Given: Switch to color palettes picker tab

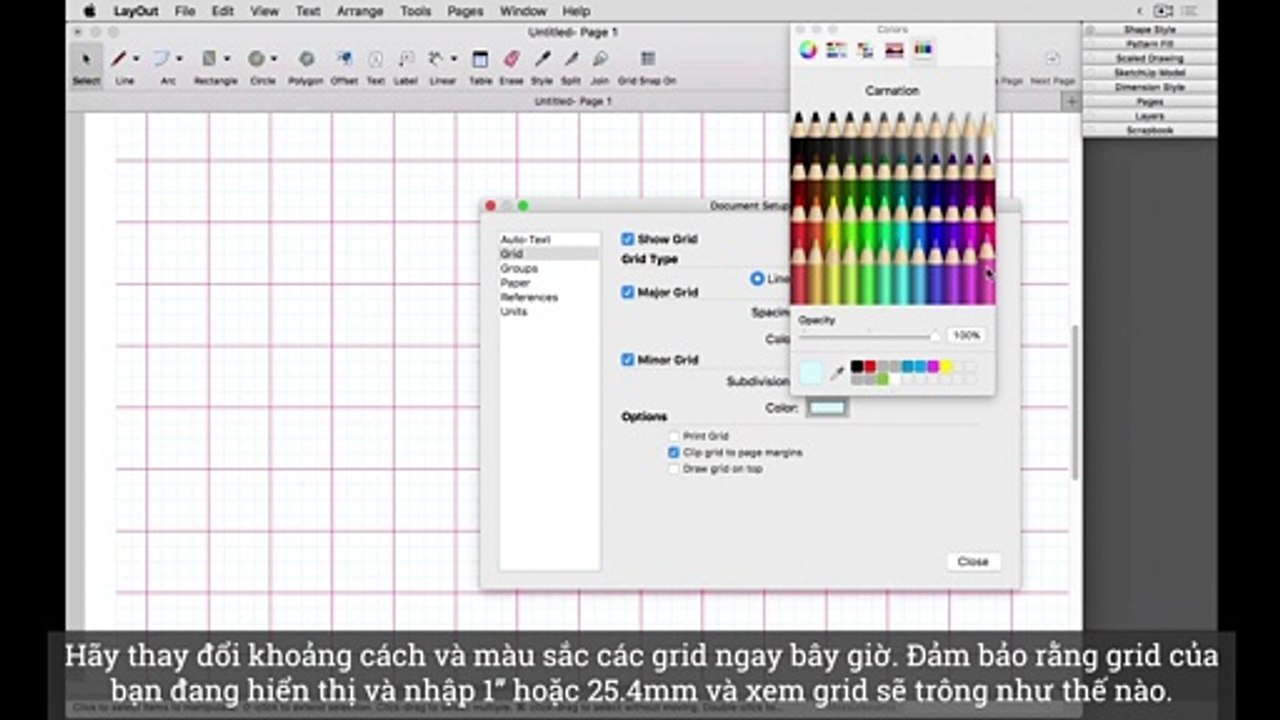Looking at the screenshot, I should [866, 50].
